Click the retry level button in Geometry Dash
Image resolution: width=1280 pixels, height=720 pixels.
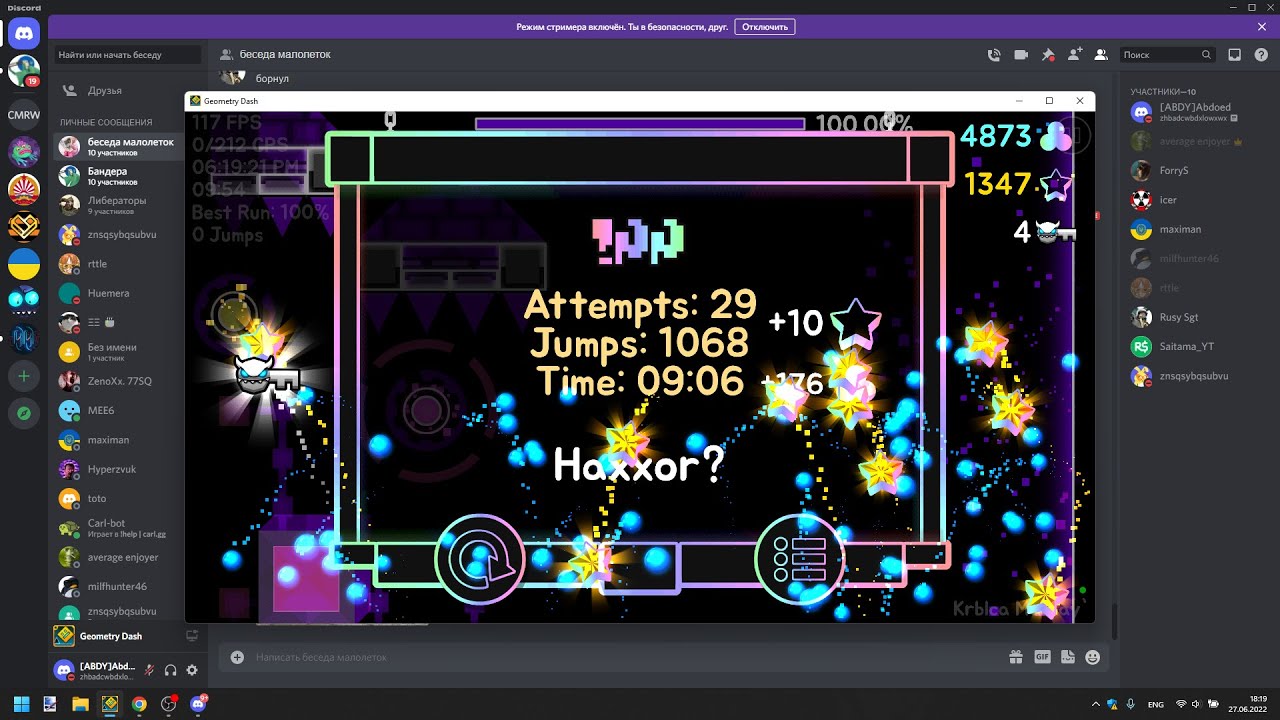pyautogui.click(x=481, y=560)
